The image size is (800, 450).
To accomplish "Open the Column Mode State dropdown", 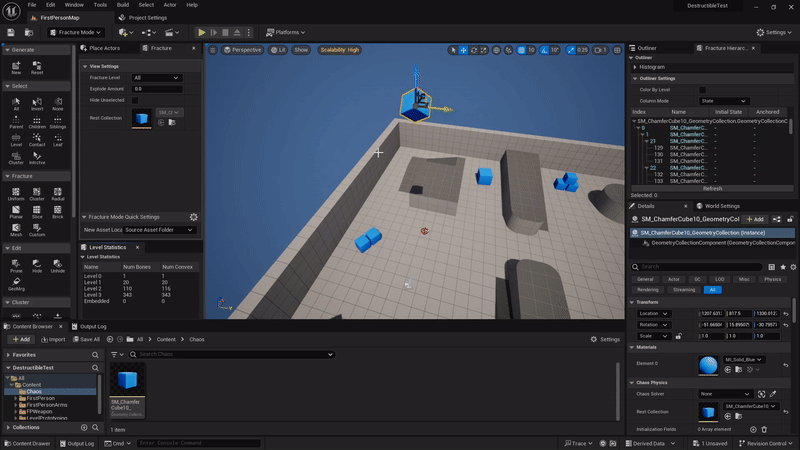I will (x=723, y=101).
